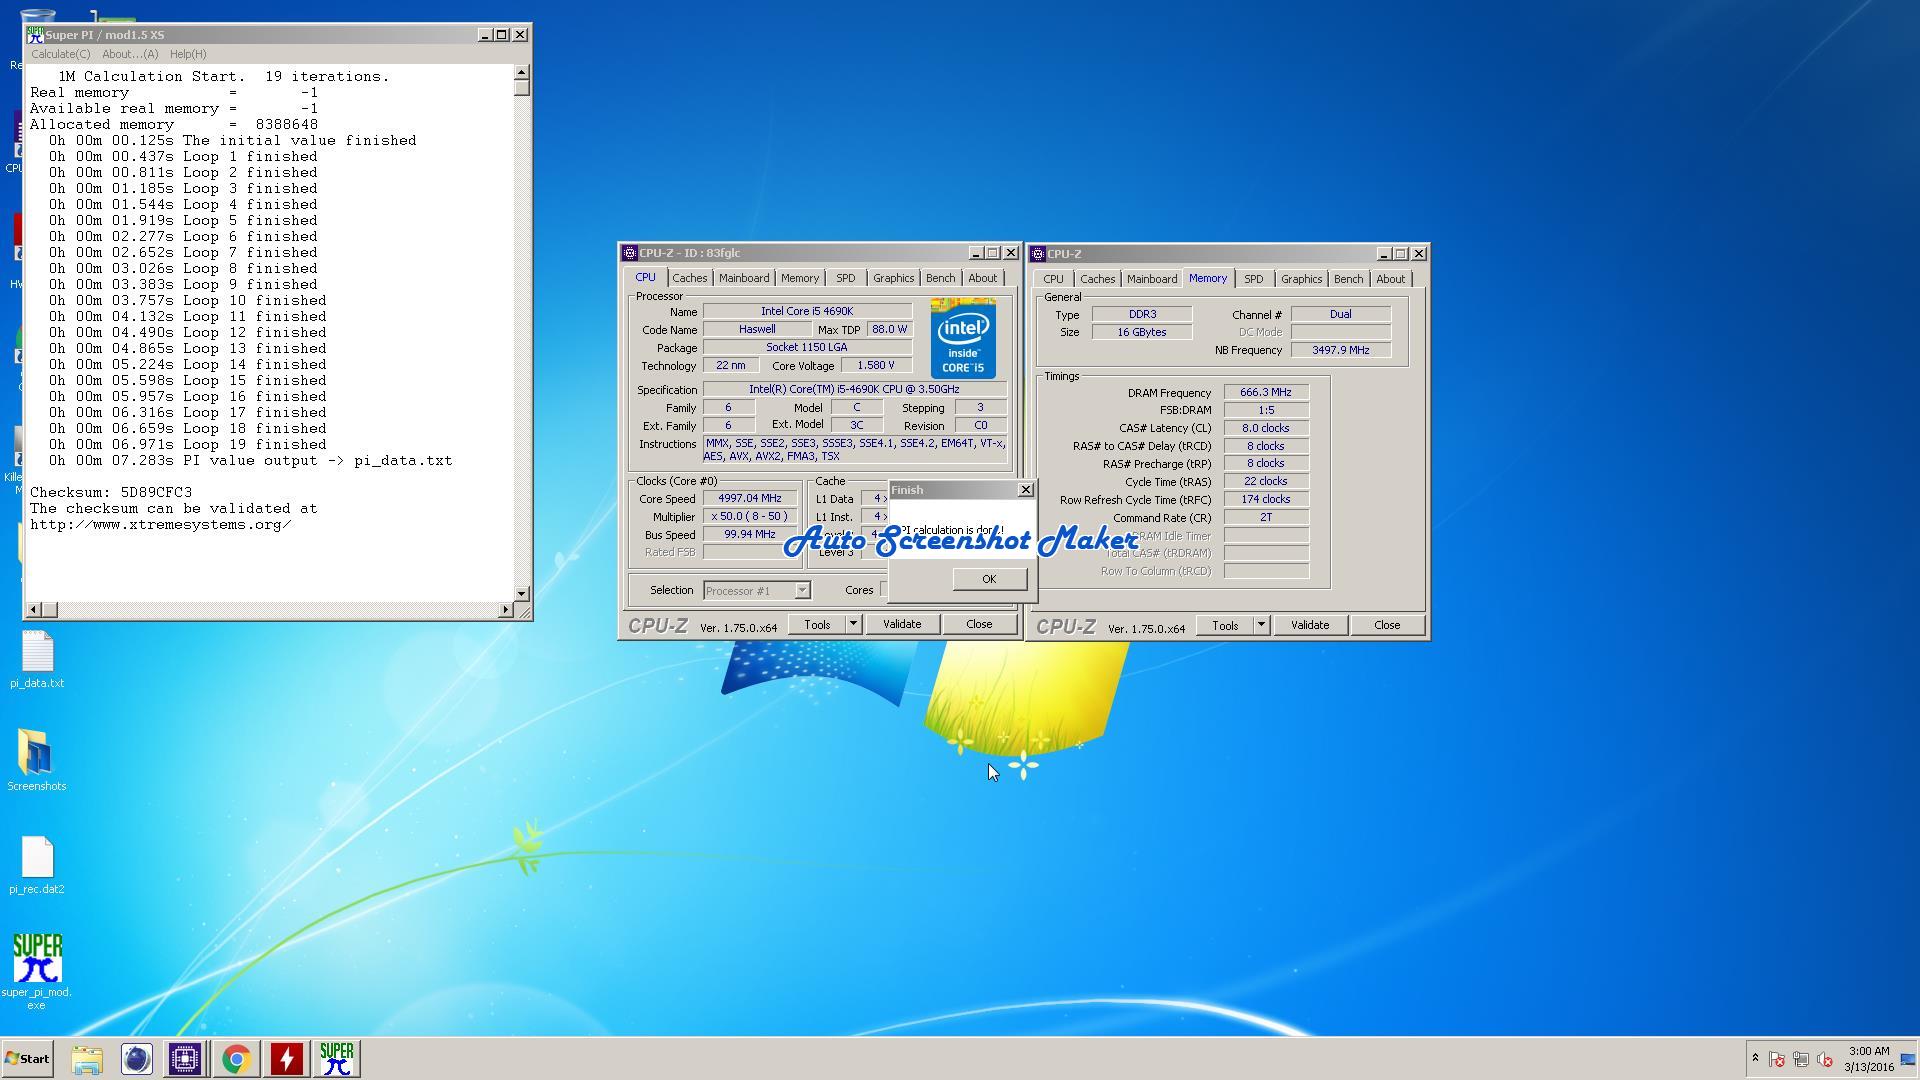
Task: Click the NB Frequency 3497.9 MHz value
Action: (x=1340, y=350)
